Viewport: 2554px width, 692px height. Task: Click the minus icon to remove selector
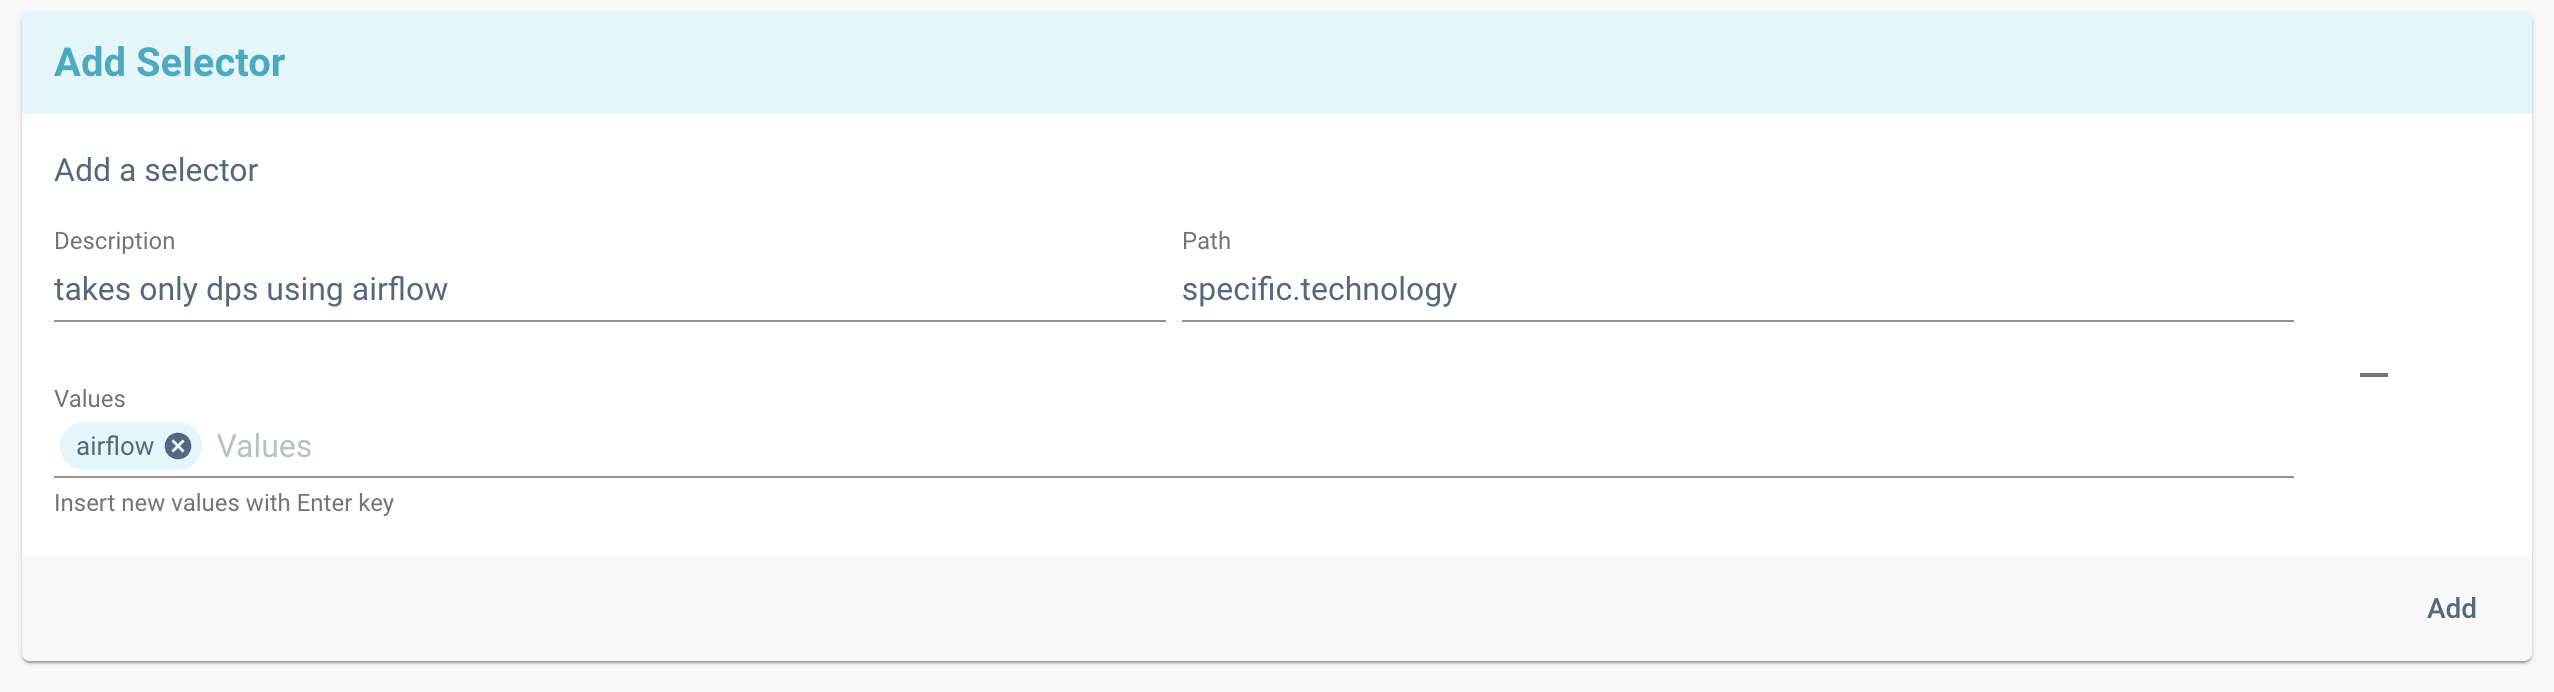coord(2373,375)
